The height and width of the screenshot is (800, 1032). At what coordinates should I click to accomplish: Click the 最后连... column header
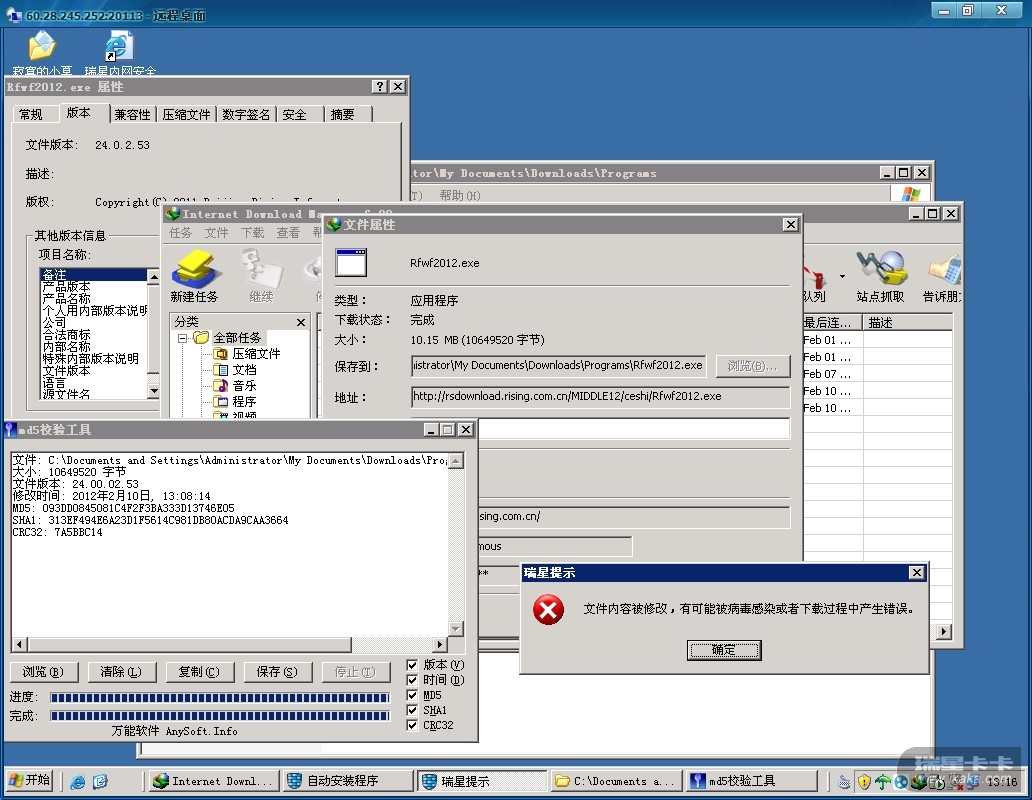[832, 322]
